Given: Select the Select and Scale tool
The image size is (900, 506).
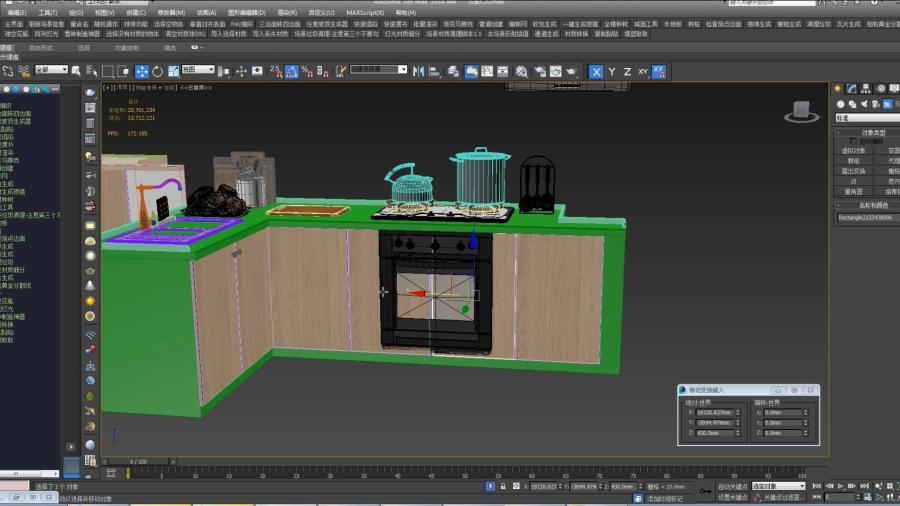Looking at the screenshot, I should [x=173, y=72].
